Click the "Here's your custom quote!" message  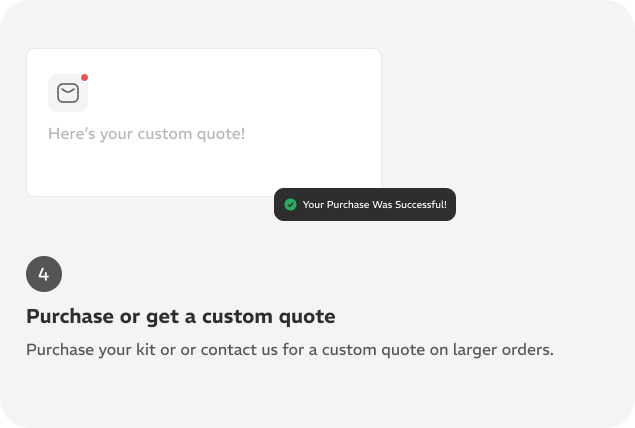coord(147,134)
